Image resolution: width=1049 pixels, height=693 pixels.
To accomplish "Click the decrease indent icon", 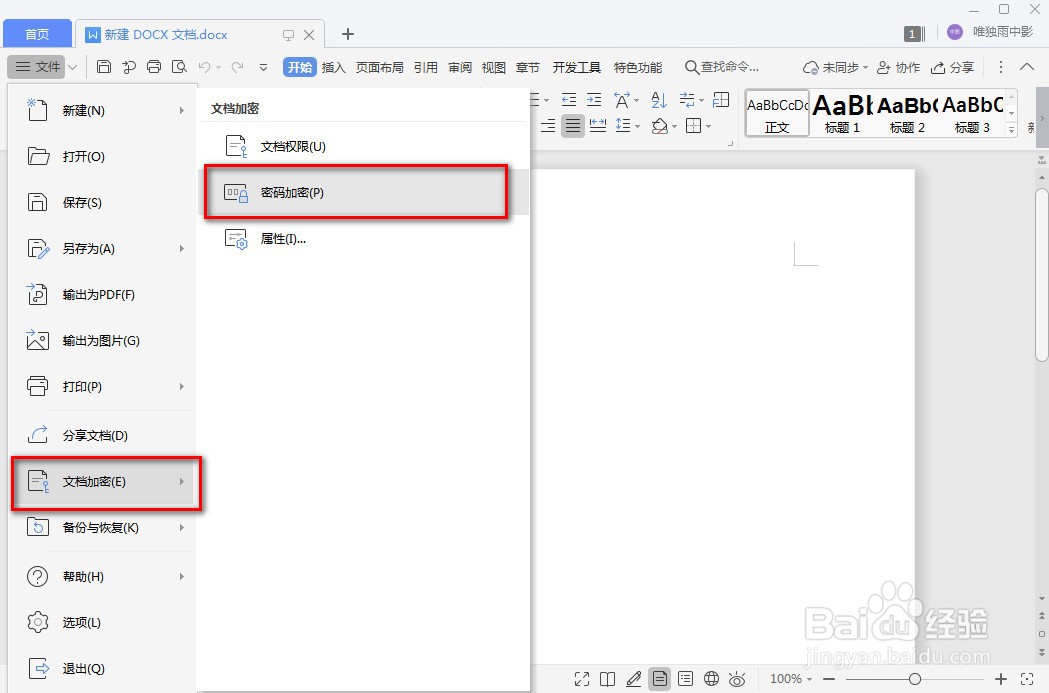I will (569, 100).
